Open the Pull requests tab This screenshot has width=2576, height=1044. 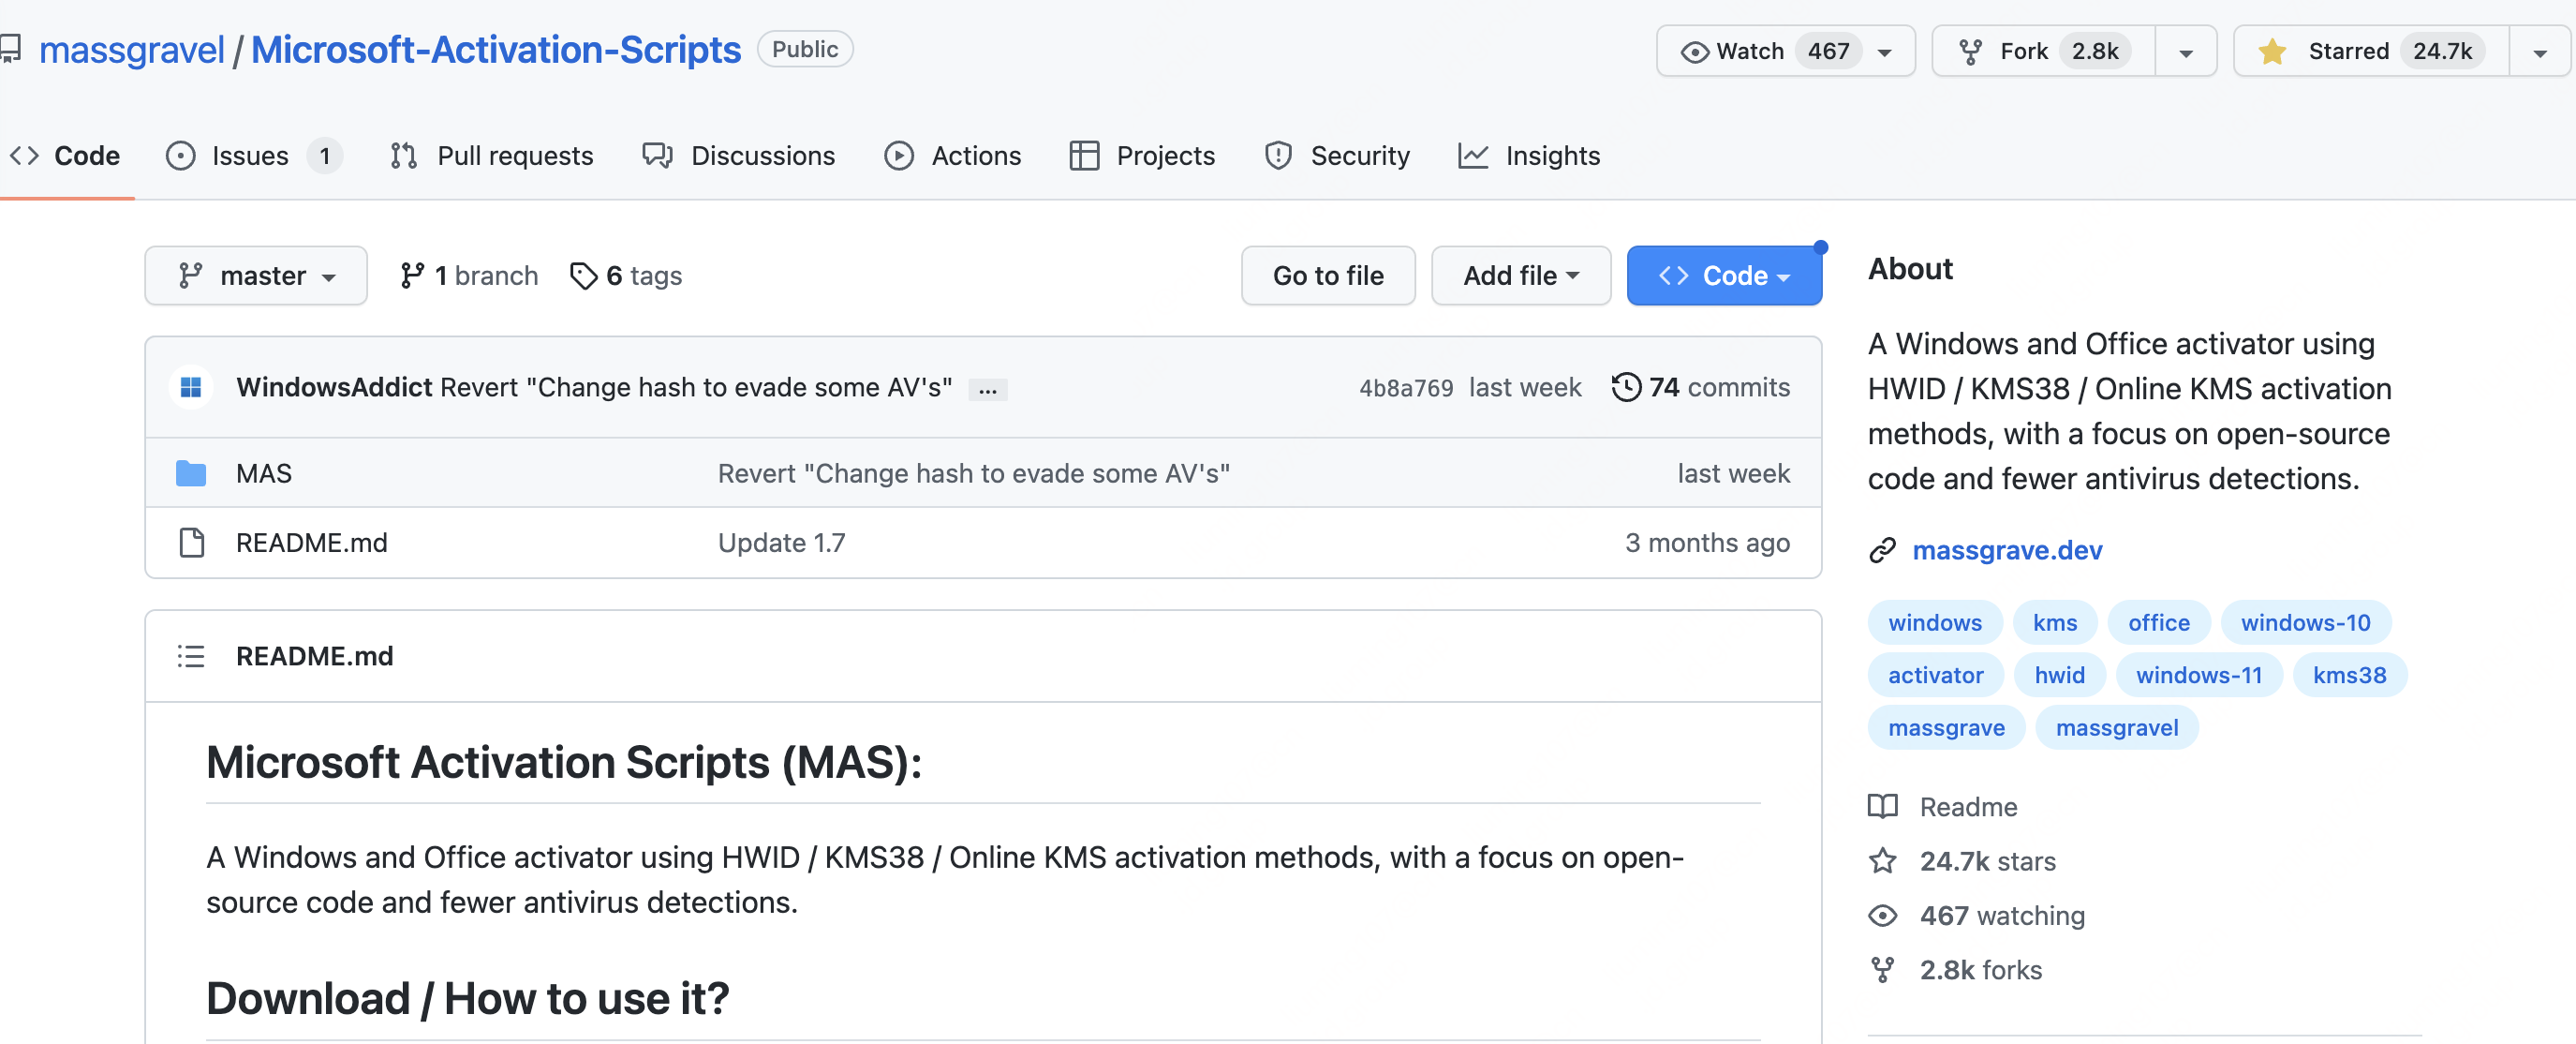tap(492, 156)
